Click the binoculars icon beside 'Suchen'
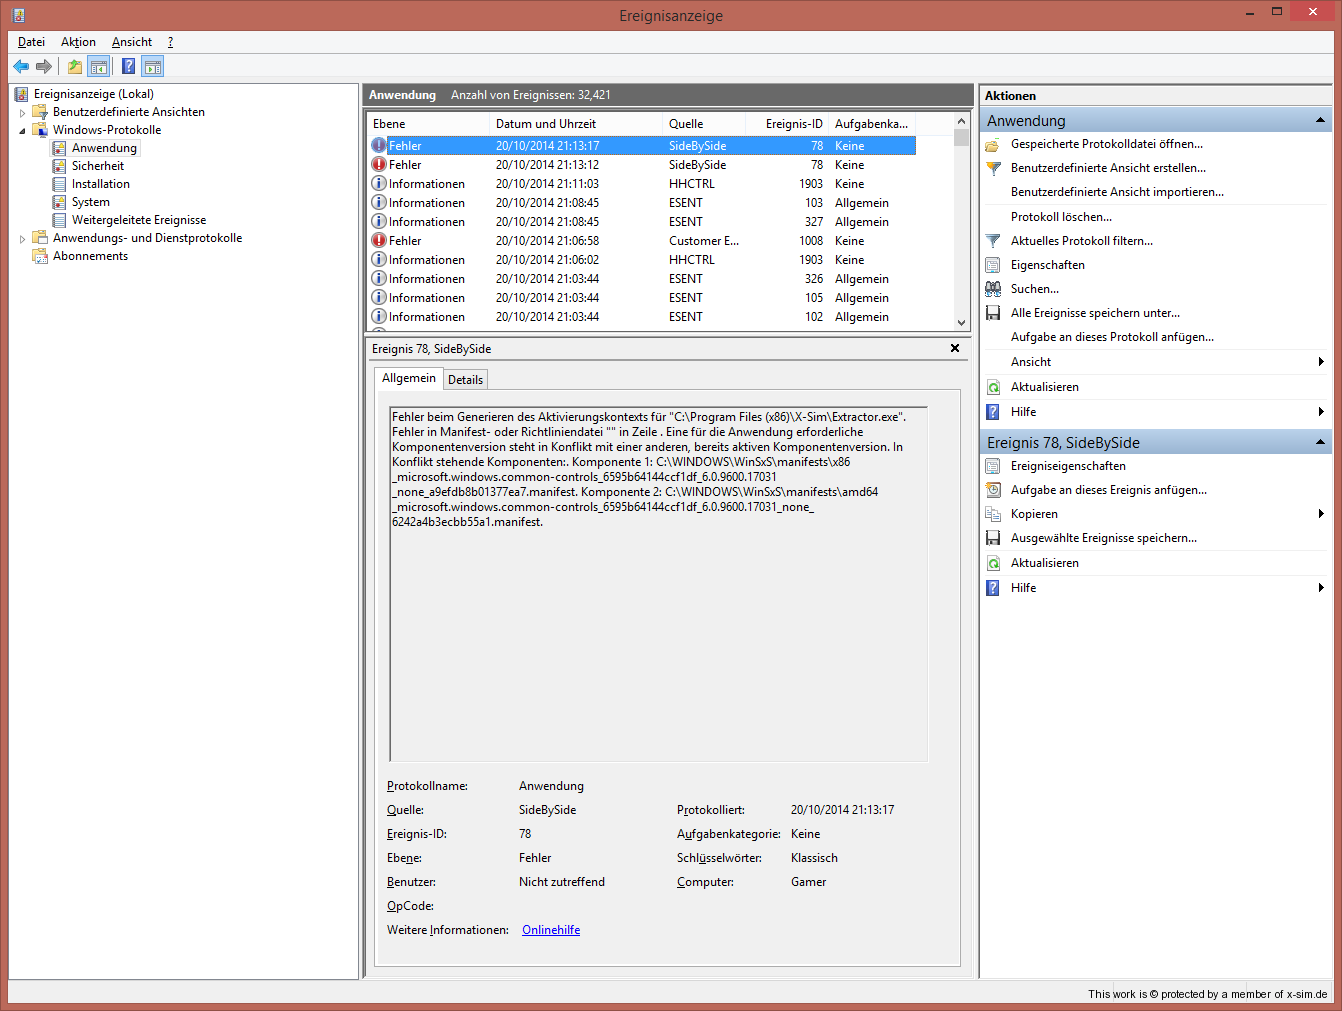Image resolution: width=1342 pixels, height=1011 pixels. 993,289
